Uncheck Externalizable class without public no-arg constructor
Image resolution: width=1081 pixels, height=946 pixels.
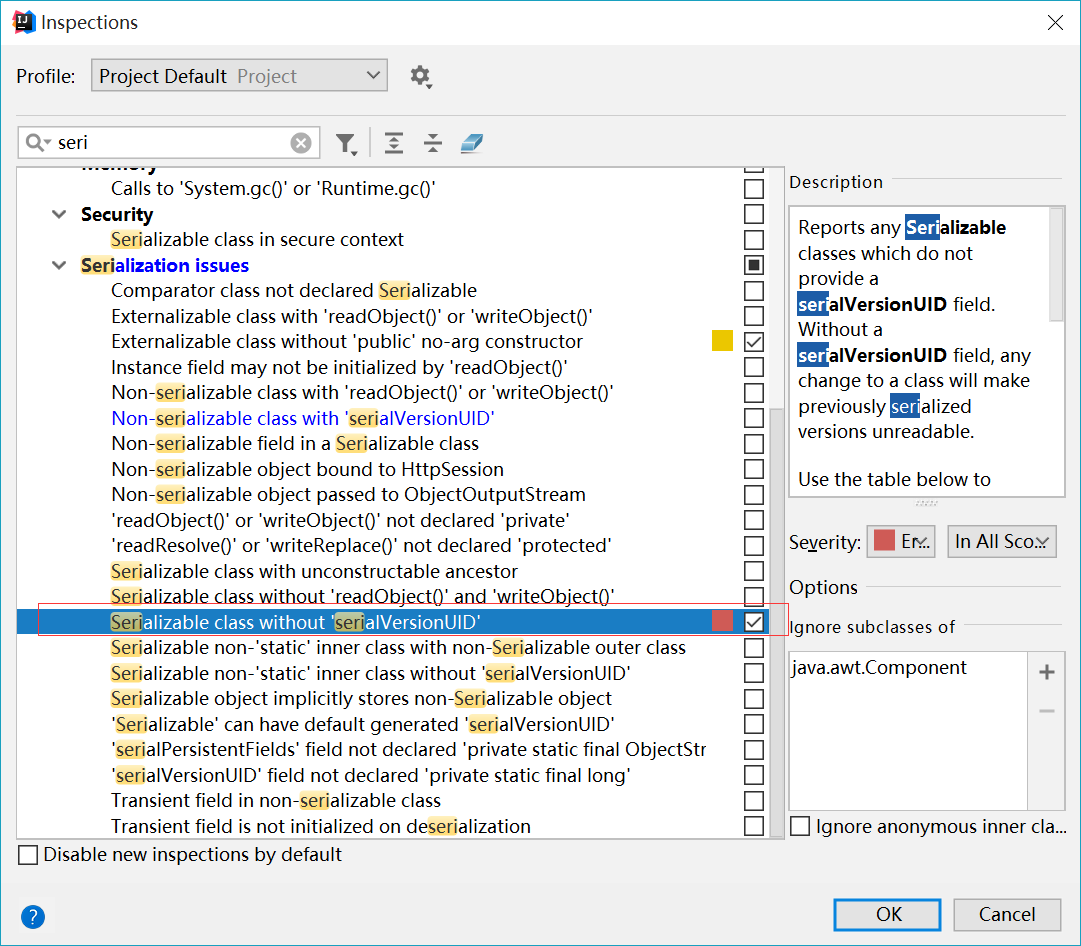coord(754,341)
